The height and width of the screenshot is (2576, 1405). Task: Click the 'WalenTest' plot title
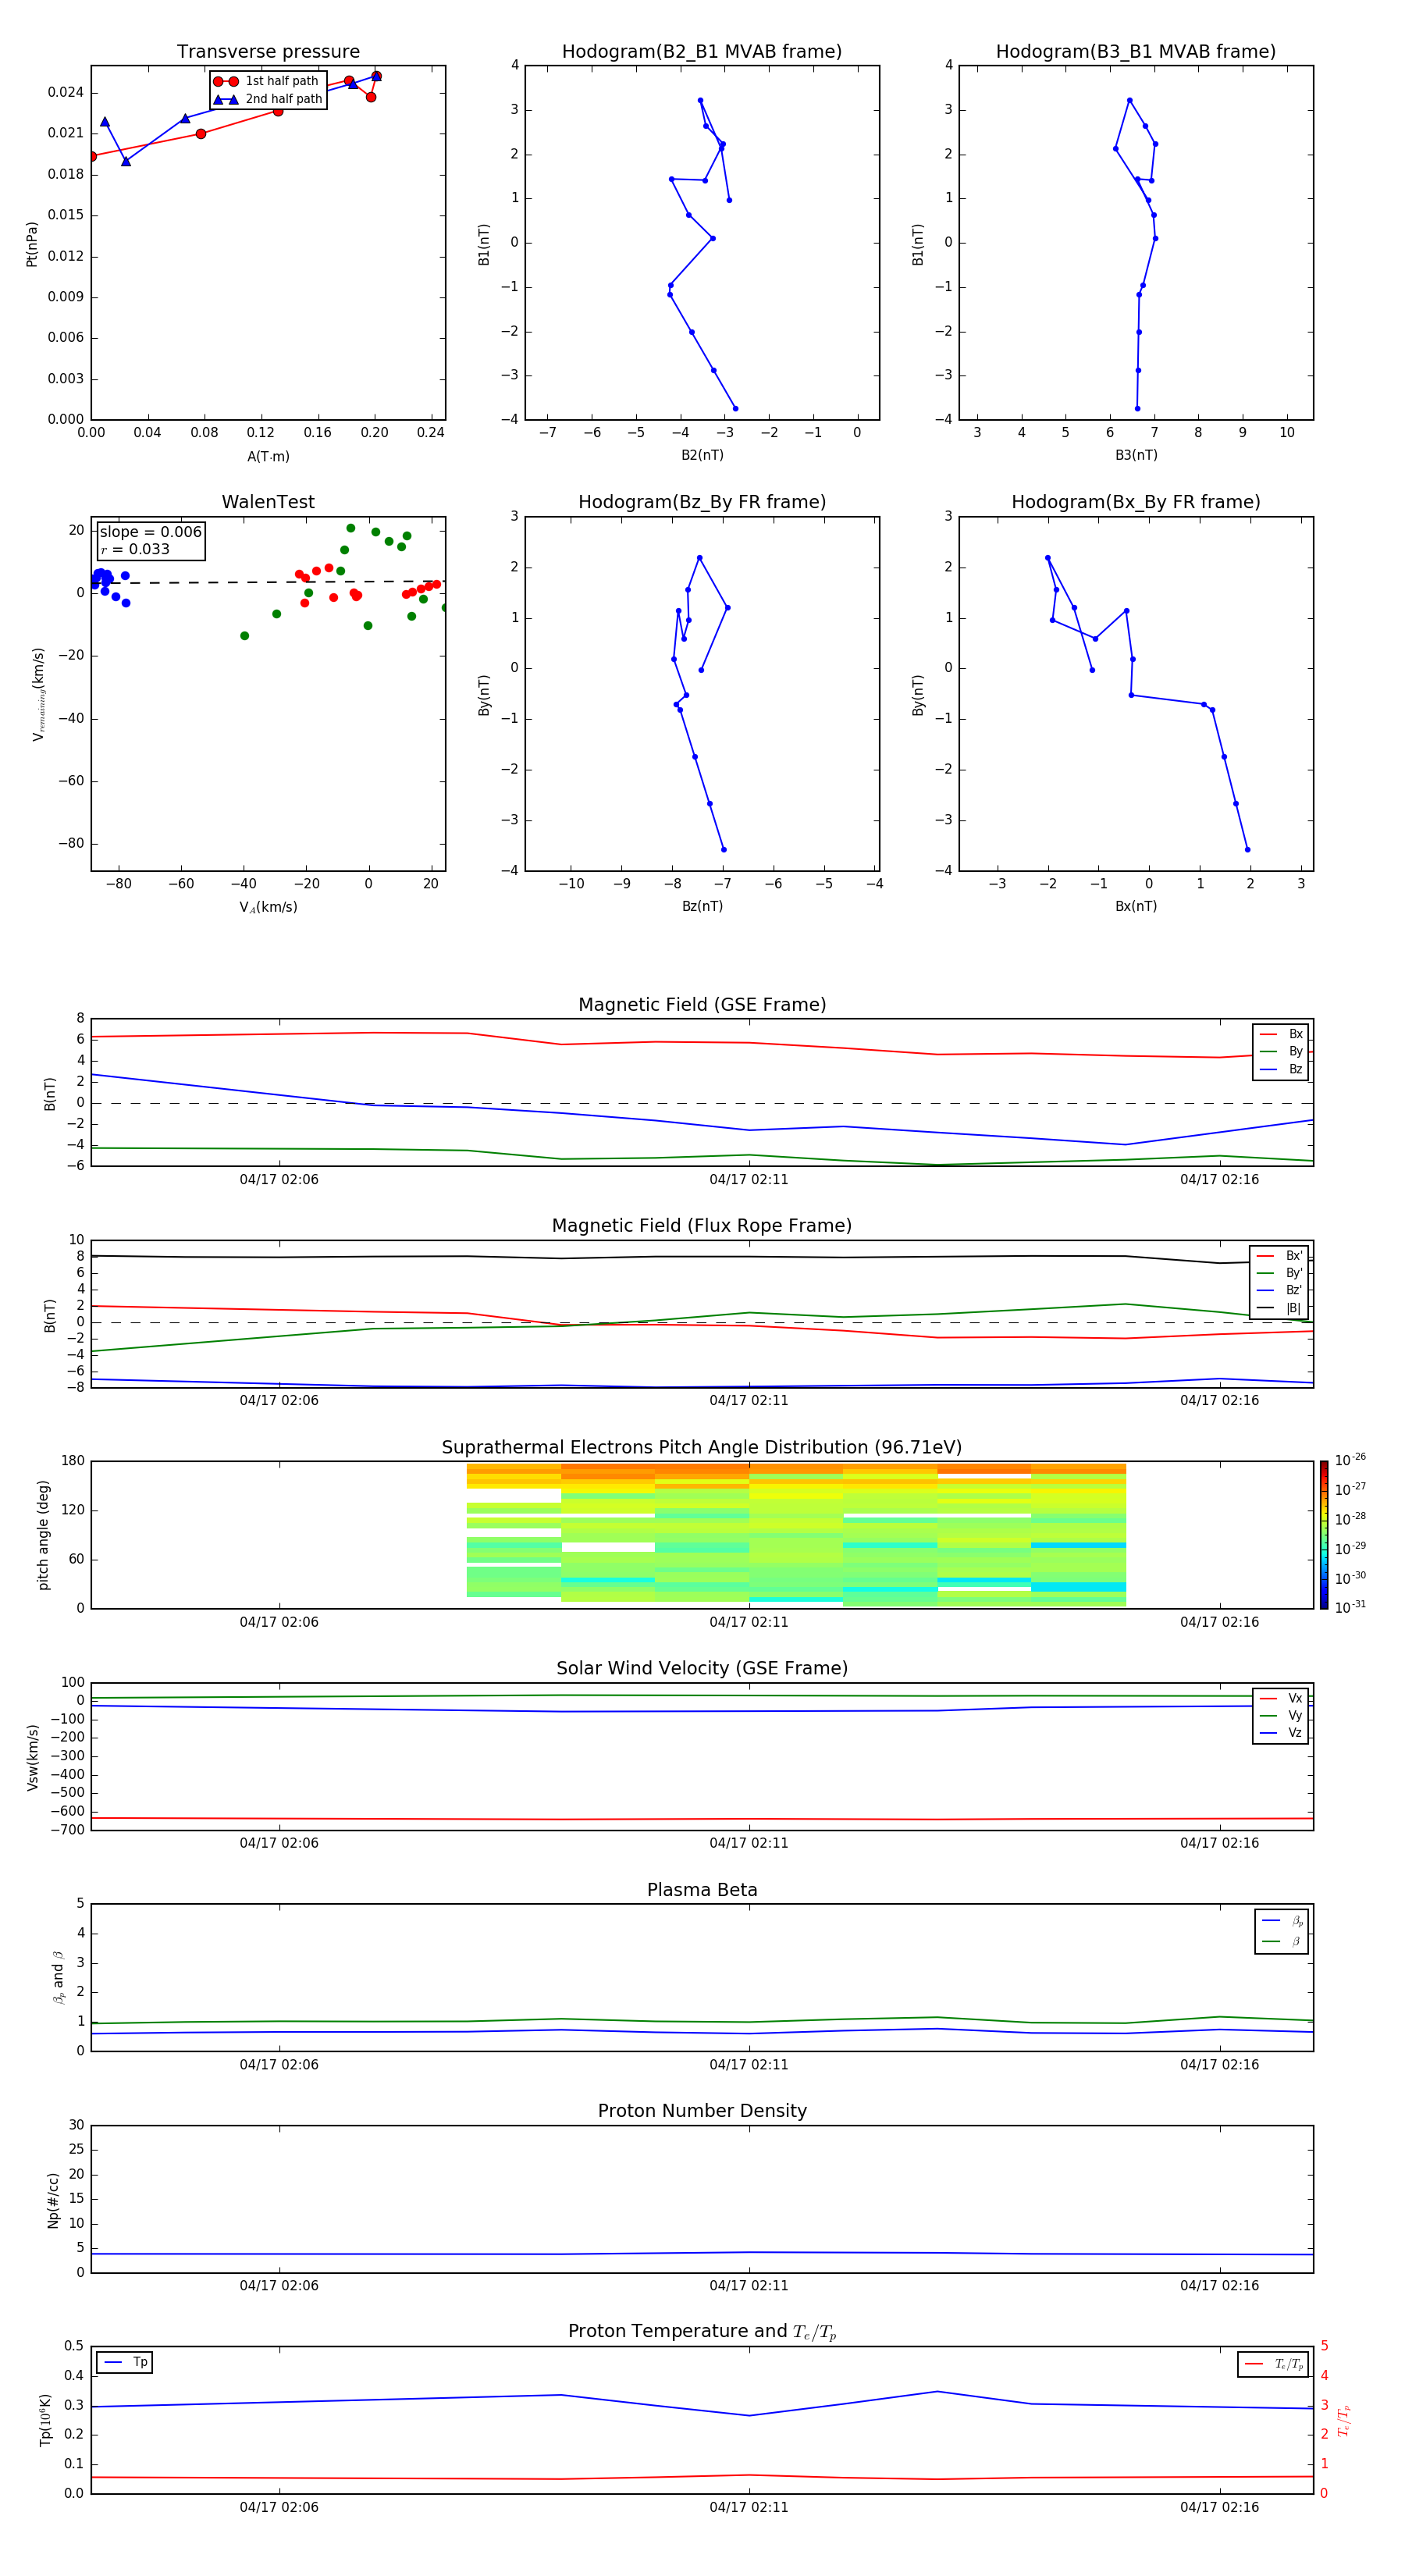pos(268,502)
